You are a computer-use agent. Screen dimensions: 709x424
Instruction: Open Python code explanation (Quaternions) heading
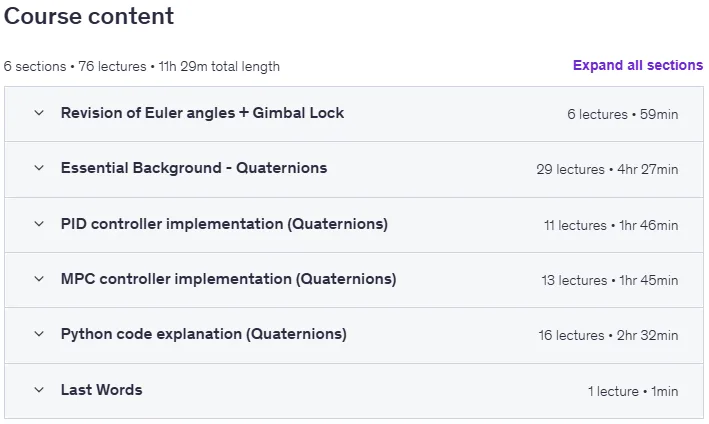pyautogui.click(x=204, y=334)
